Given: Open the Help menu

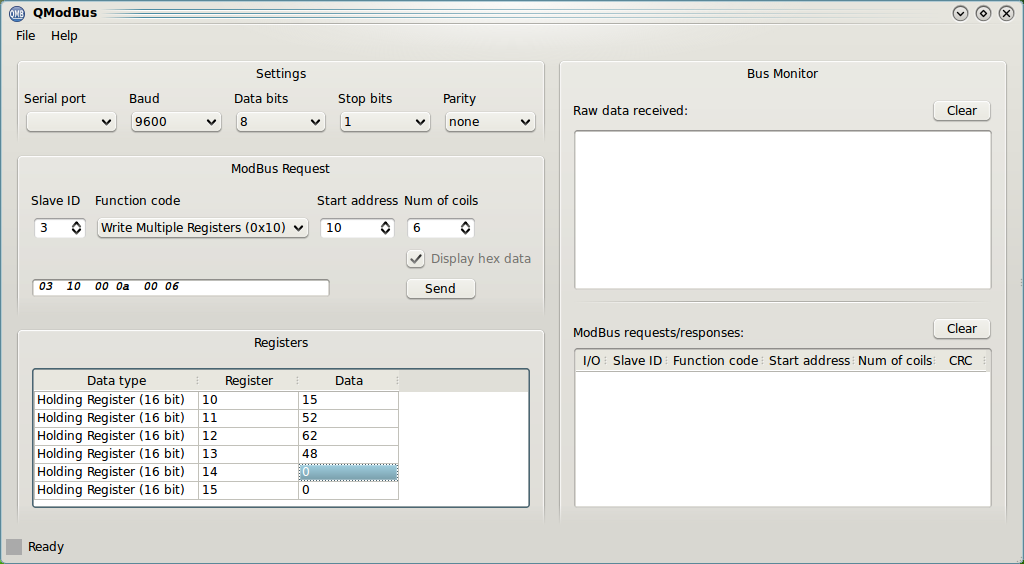Looking at the screenshot, I should (x=64, y=36).
